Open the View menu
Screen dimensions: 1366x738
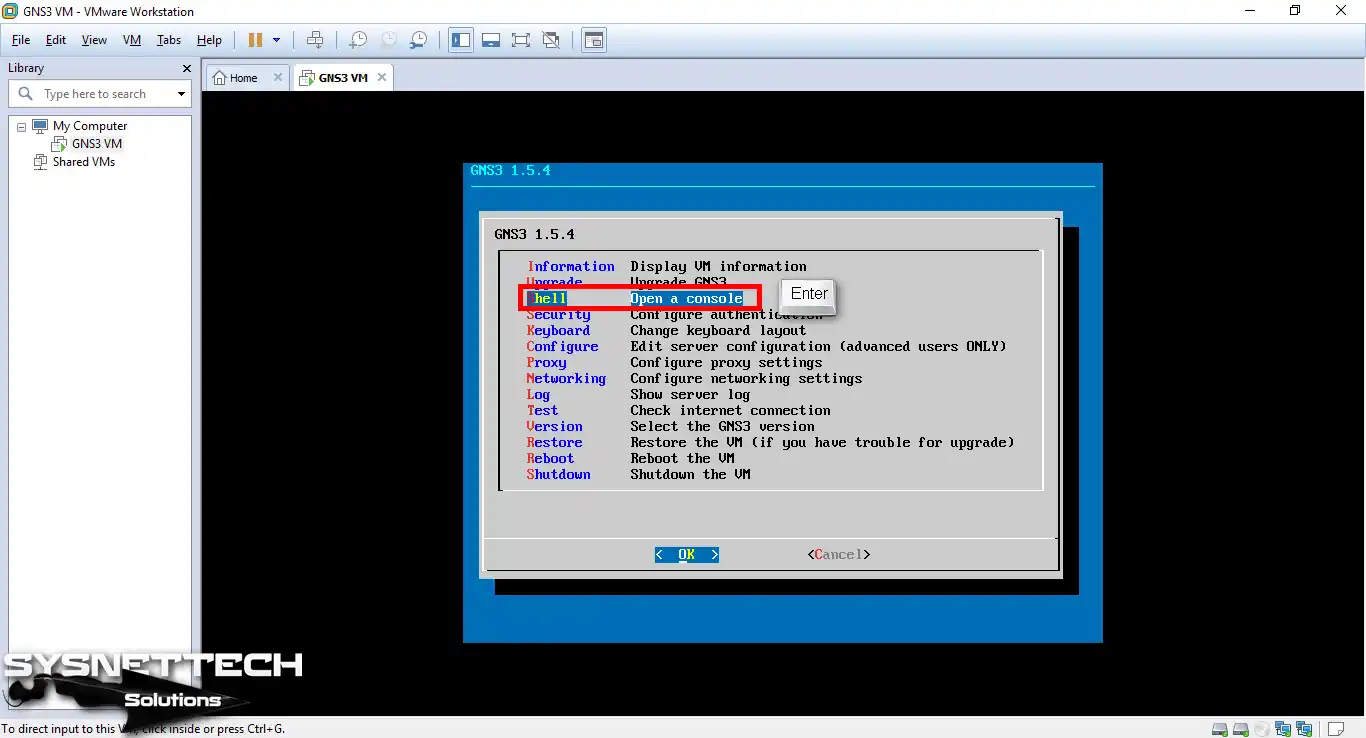click(x=94, y=40)
